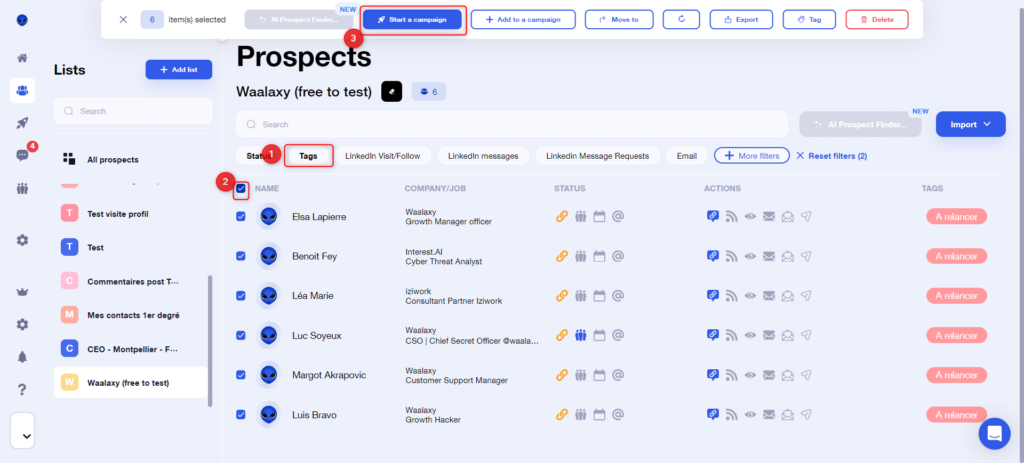Click the red Delete button
Image resolution: width=1024 pixels, height=463 pixels.
877,20
